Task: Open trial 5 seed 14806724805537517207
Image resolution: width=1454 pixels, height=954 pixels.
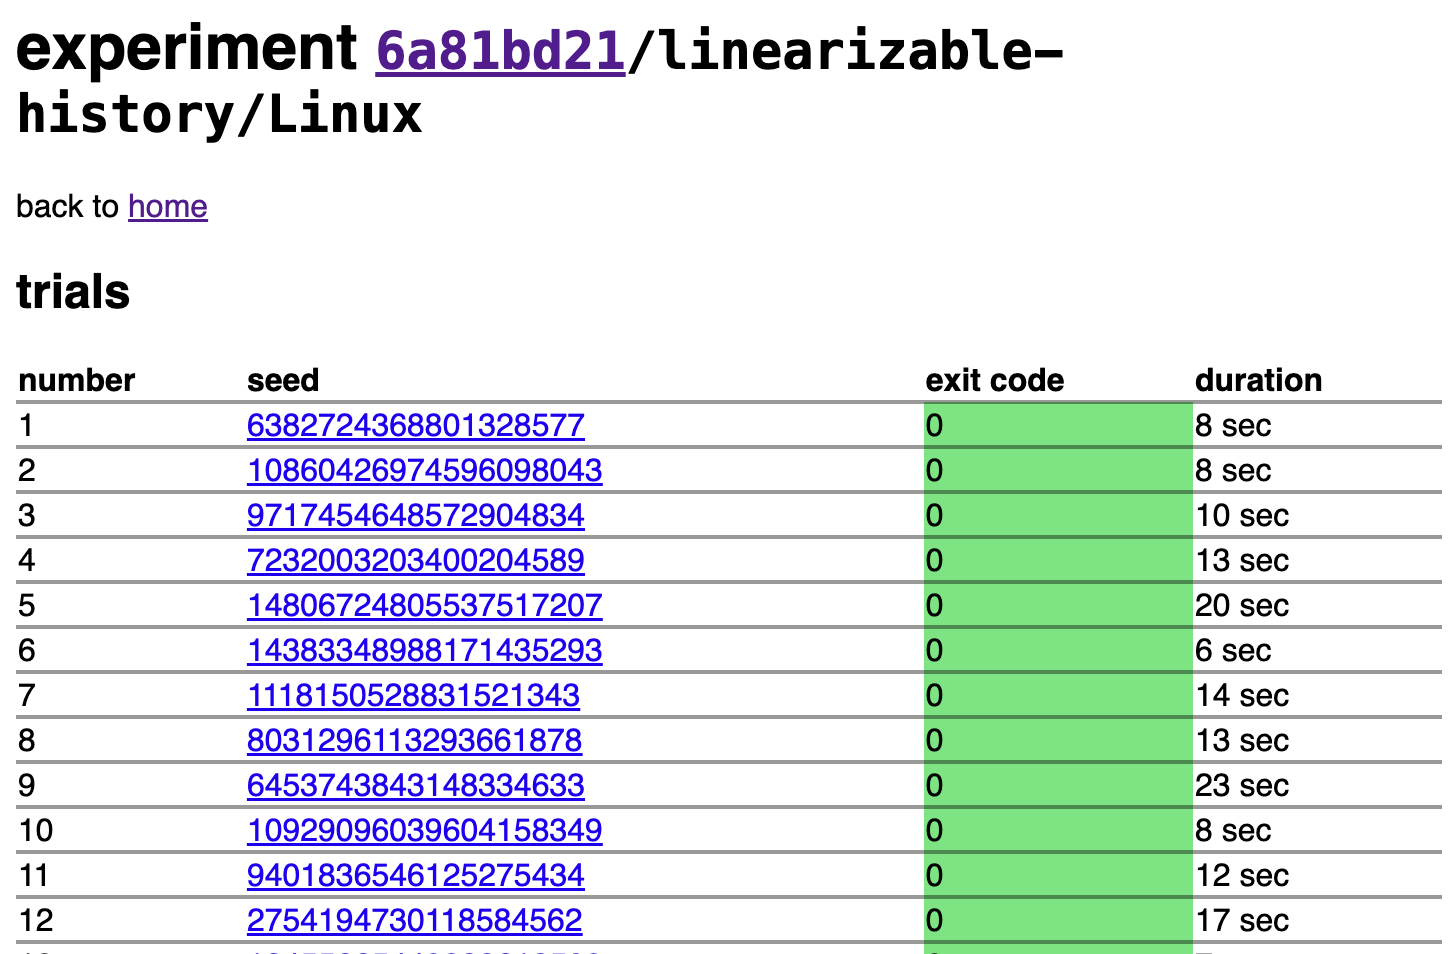Action: [x=424, y=606]
